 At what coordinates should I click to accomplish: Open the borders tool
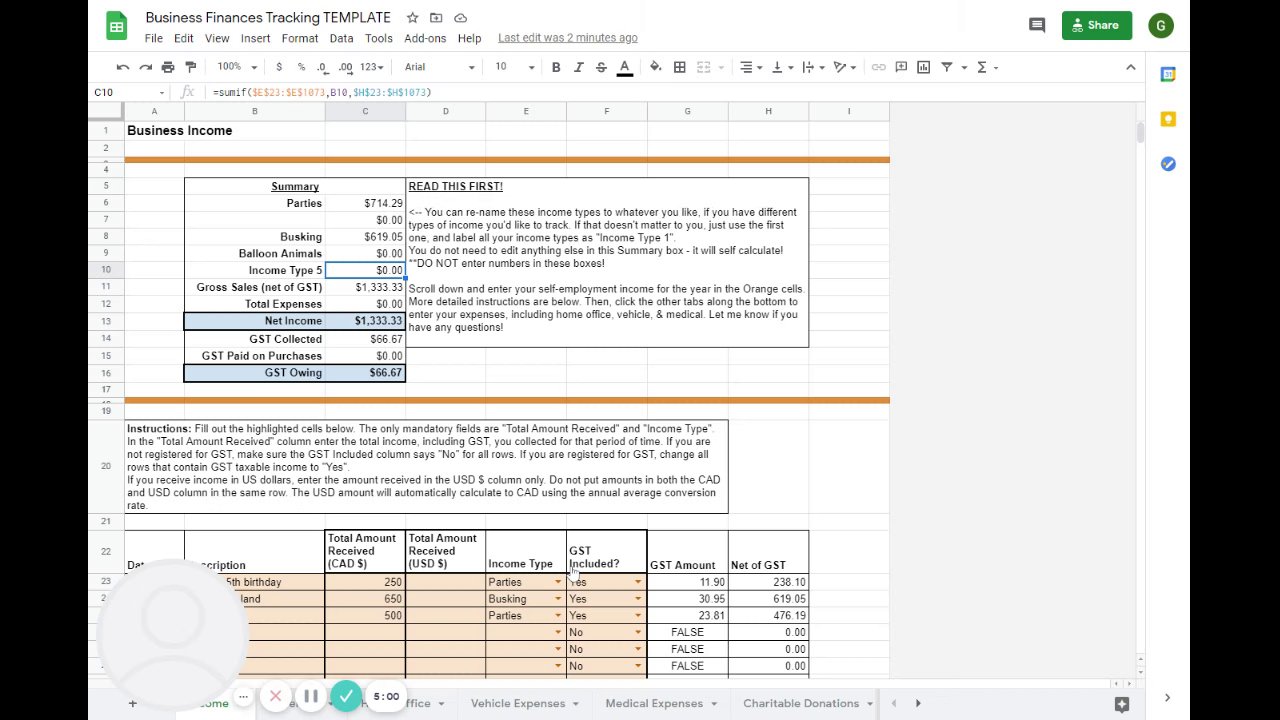click(x=679, y=67)
